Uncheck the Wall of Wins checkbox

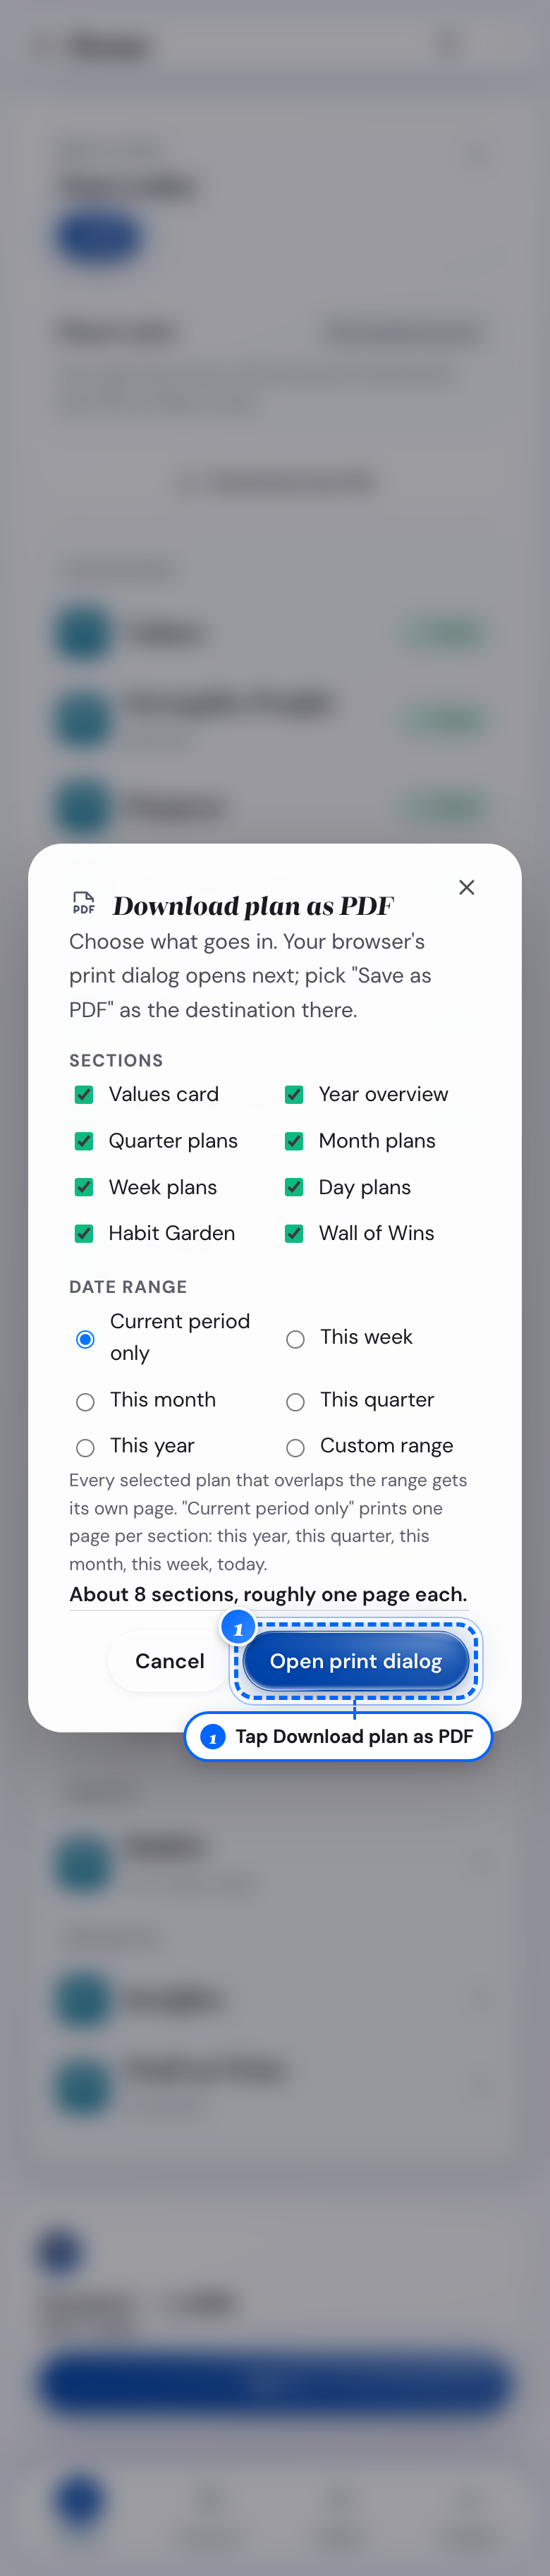294,1234
